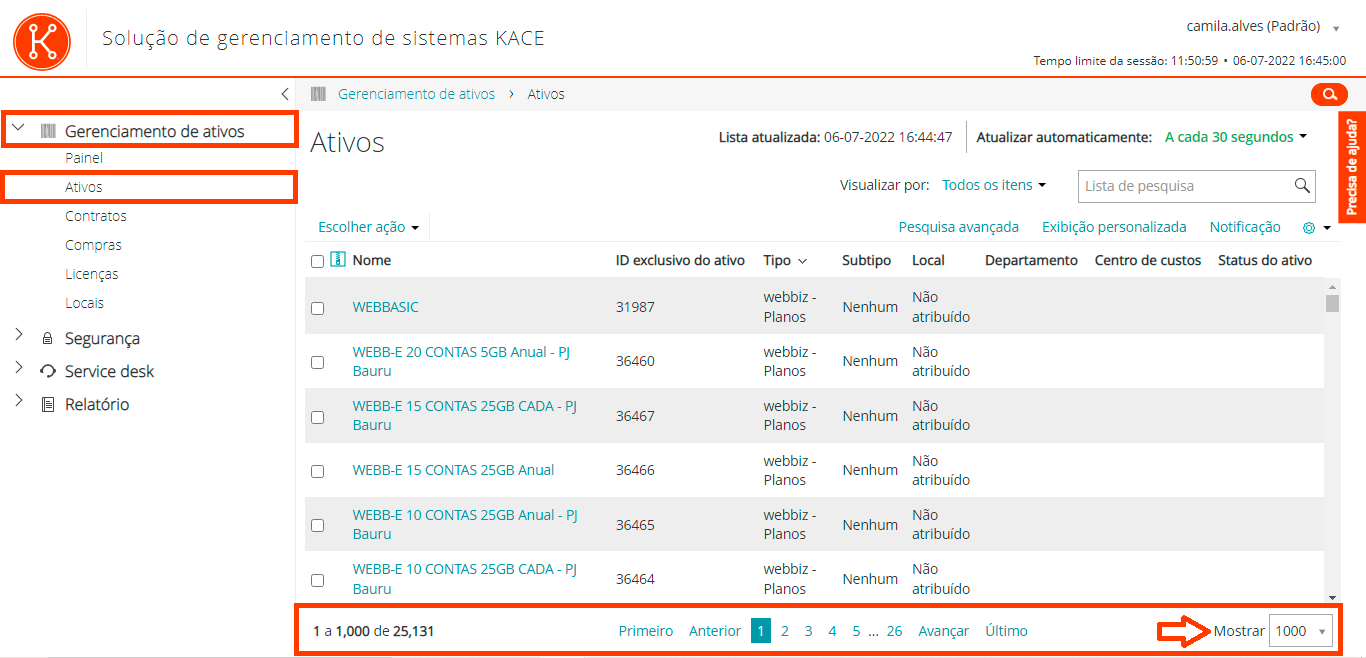Open the table settings gear icon
The image size is (1366, 658).
1308,228
